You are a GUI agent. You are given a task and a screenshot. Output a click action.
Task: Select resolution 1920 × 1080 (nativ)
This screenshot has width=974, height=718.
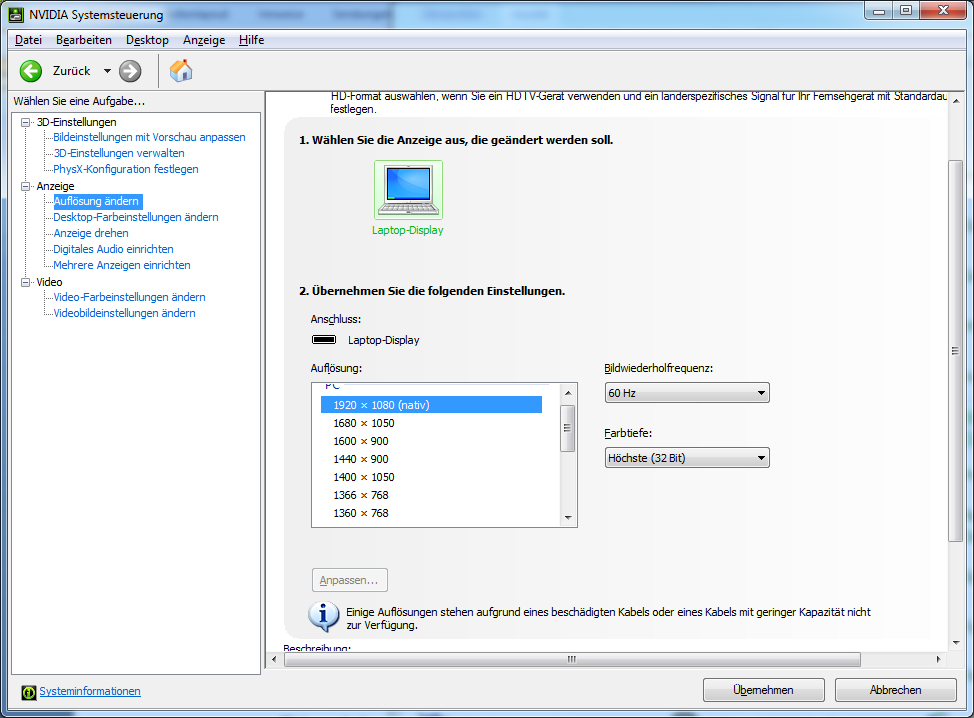431,405
